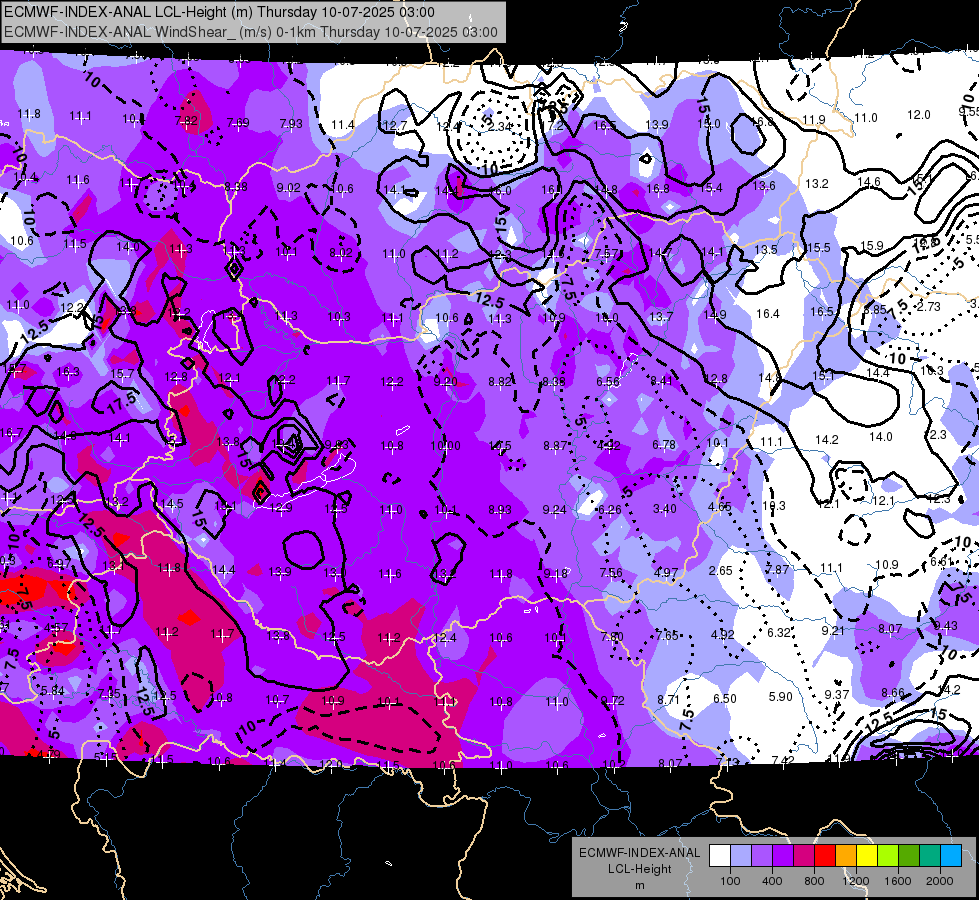This screenshot has width=979, height=900.
Task: Select the white legend color swatch
Action: pyautogui.click(x=719, y=856)
